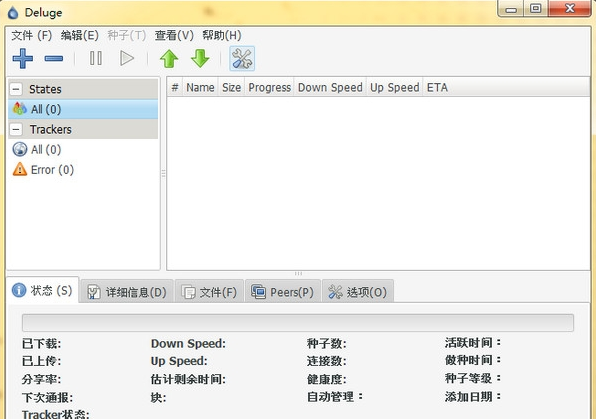The height and width of the screenshot is (419, 596).
Task: Click the sidebar vertical splitter handle
Action: click(163, 173)
